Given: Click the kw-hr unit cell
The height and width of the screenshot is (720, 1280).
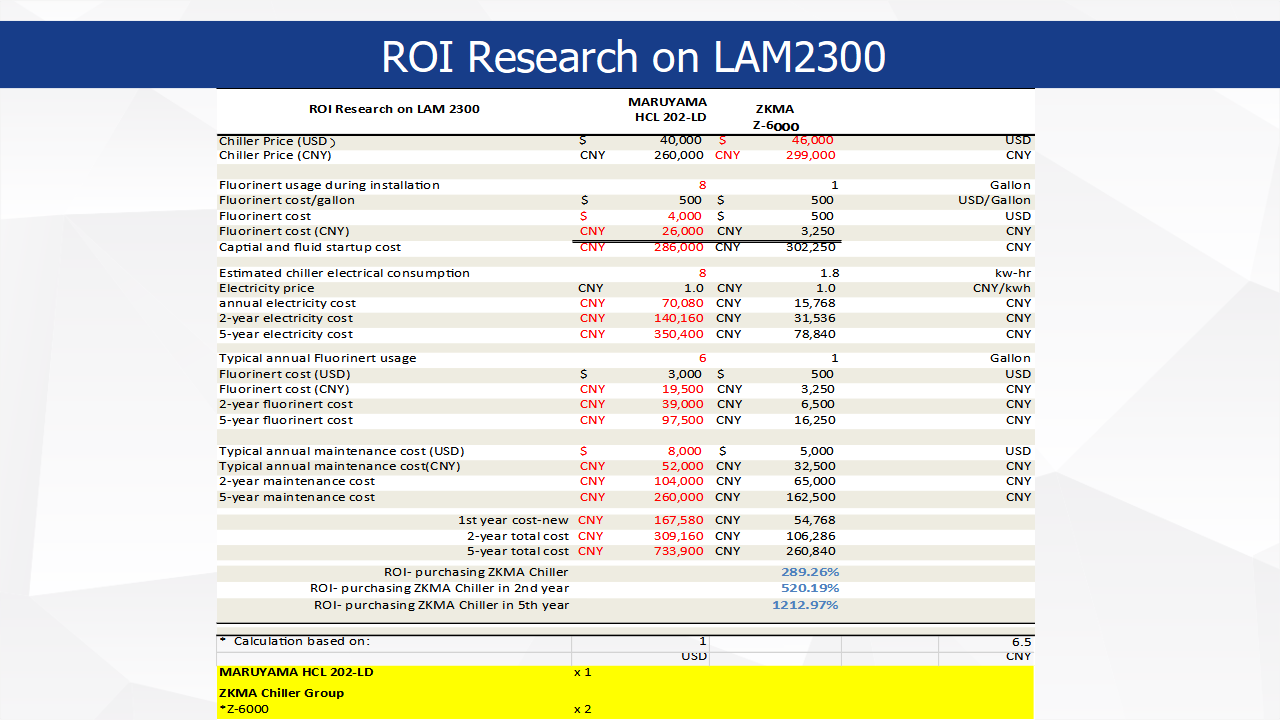Looking at the screenshot, I should pos(1010,273).
